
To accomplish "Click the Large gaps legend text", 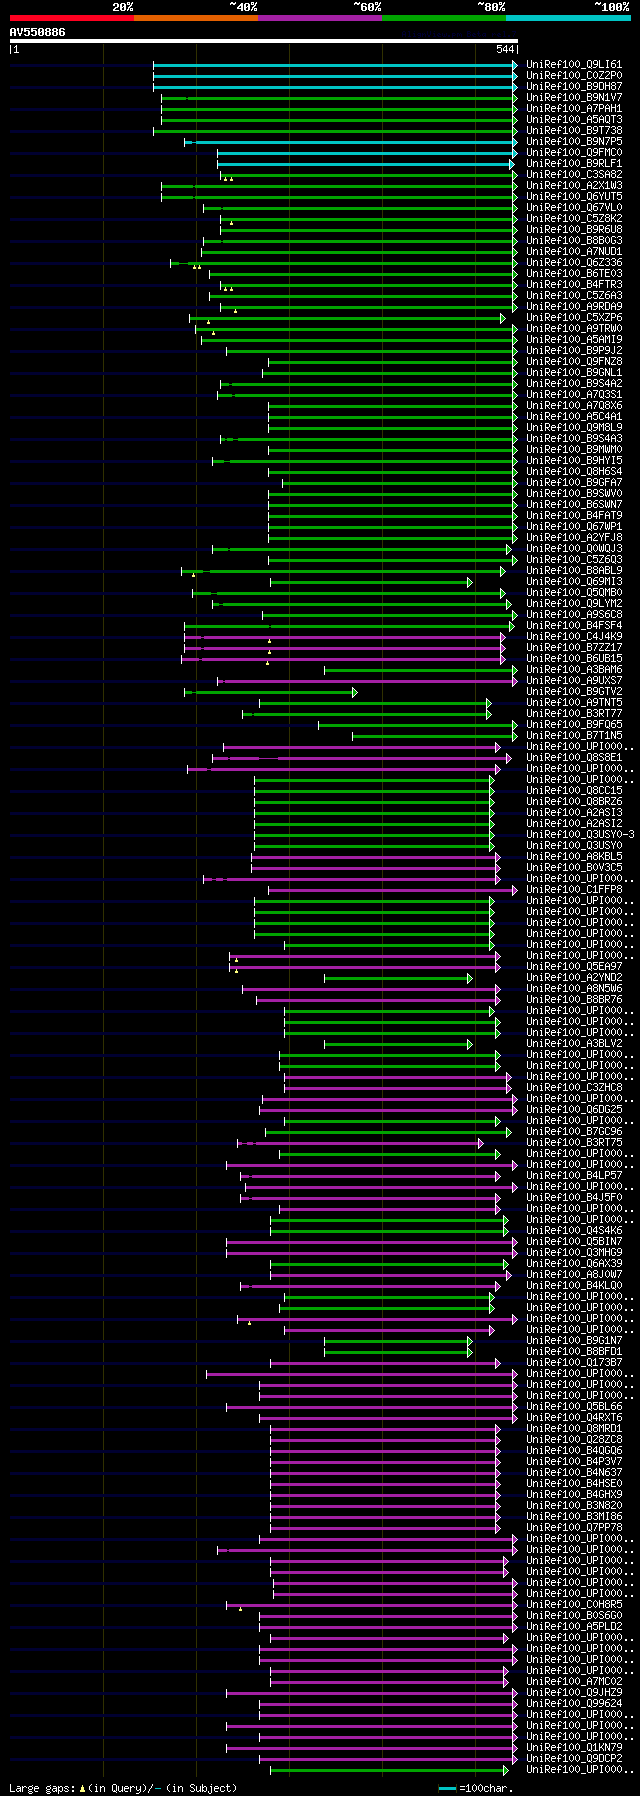I will click(123, 1788).
